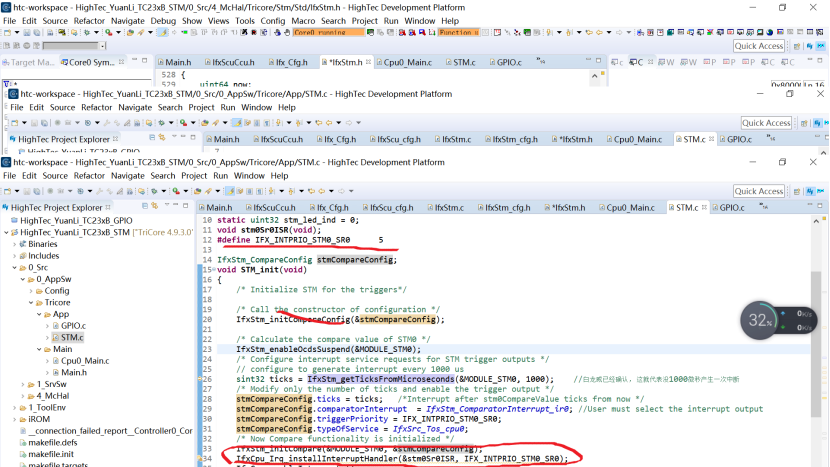Image resolution: width=830 pixels, height=467 pixels.
Task: Maximize front Project Explorer panel
Action: pos(185,205)
